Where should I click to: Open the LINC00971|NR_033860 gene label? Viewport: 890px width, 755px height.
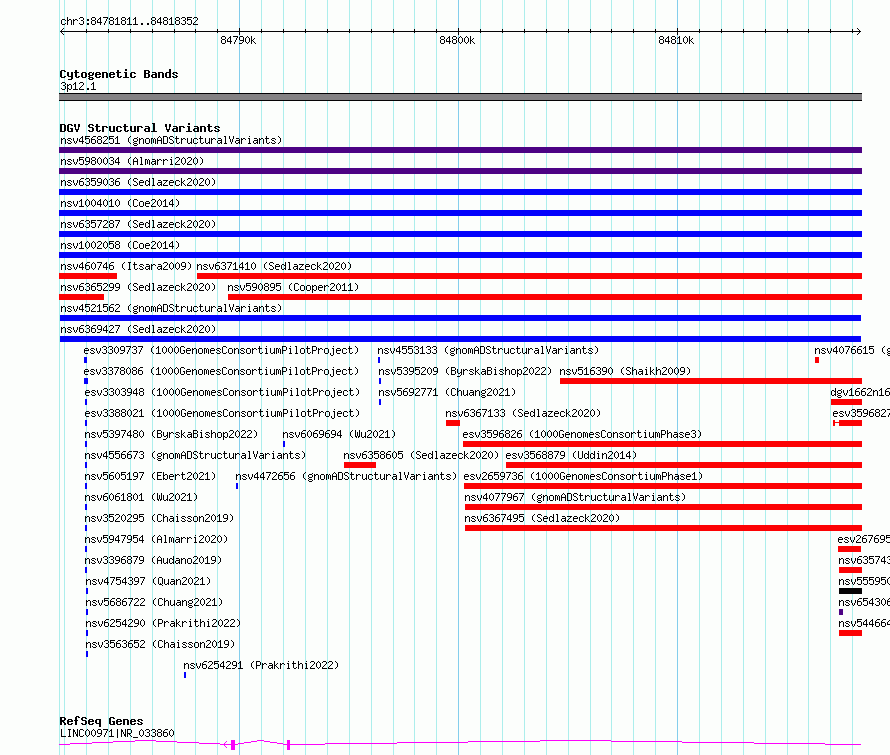click(117, 733)
